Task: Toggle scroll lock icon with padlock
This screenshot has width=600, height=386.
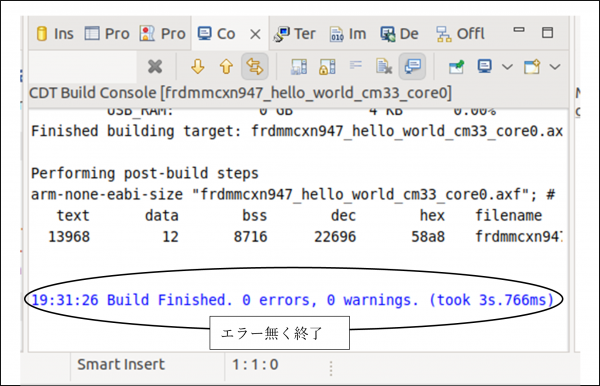Action: 328,67
